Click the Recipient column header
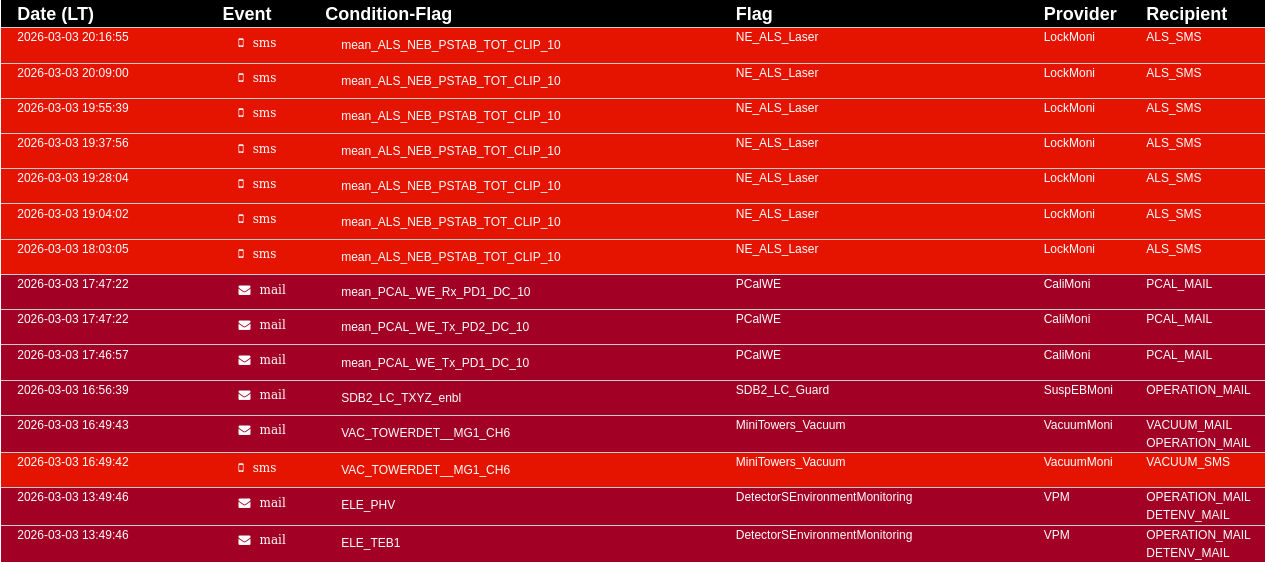Screen dimensions: 1265x562 [1186, 14]
